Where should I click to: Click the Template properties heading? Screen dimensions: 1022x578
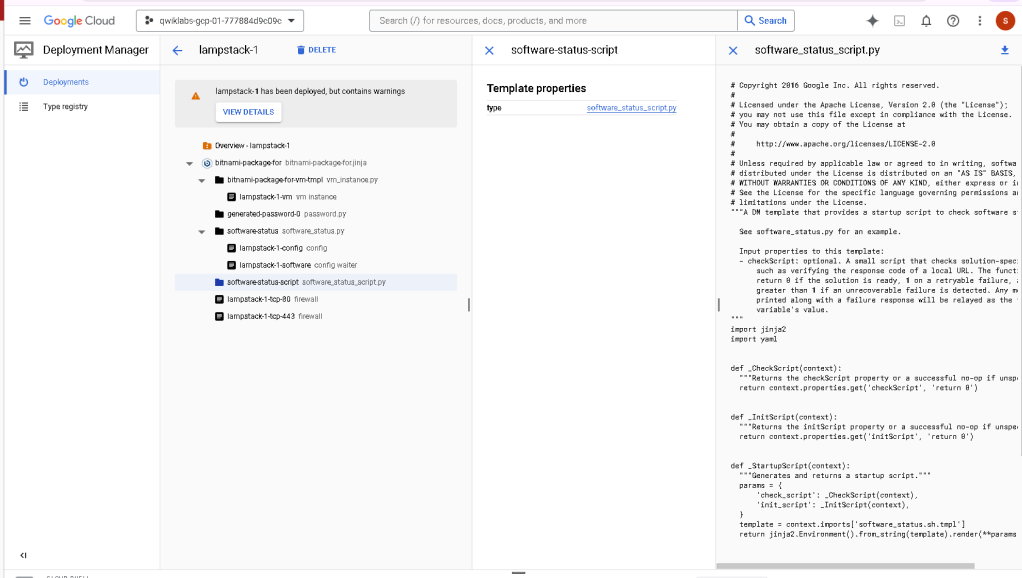[536, 88]
